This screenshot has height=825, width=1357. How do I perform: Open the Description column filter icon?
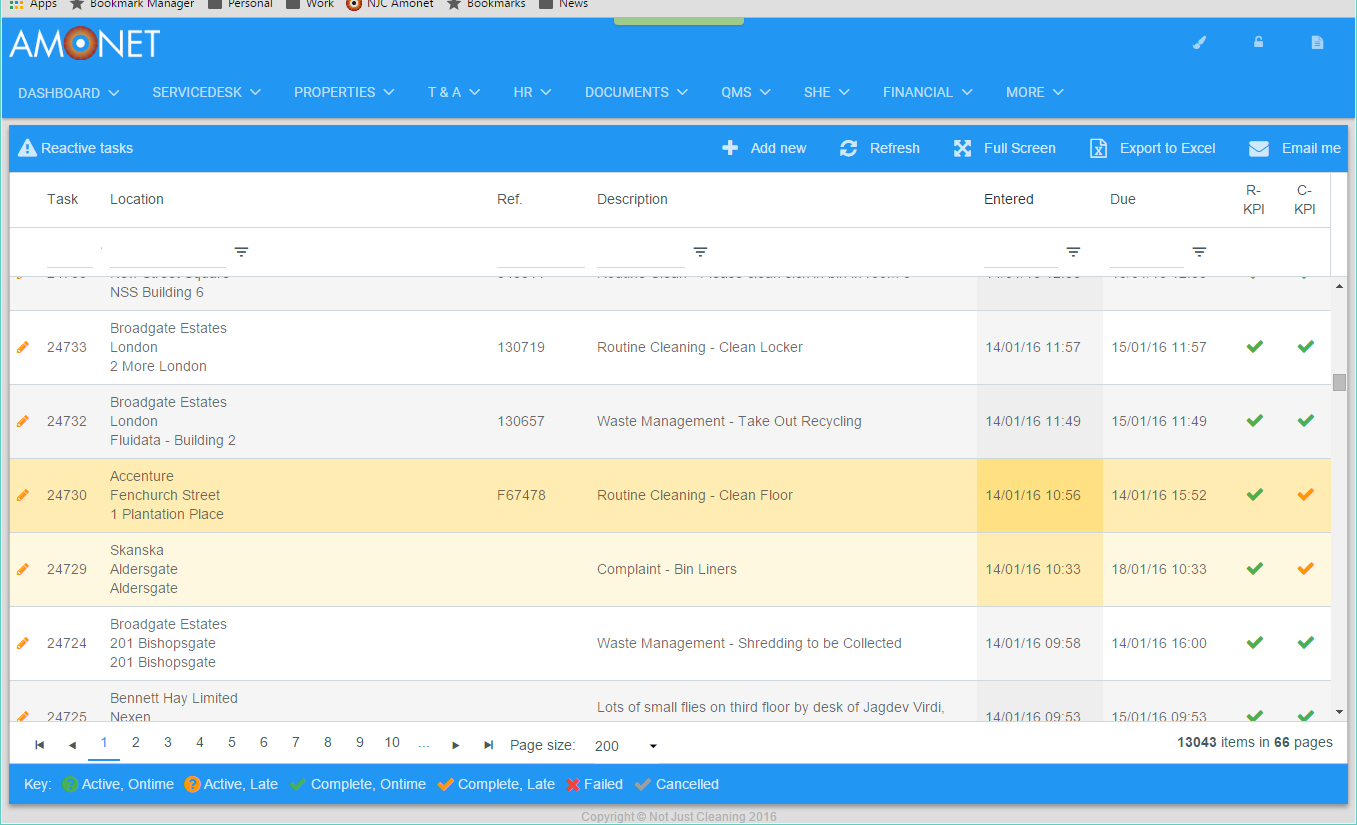(701, 252)
